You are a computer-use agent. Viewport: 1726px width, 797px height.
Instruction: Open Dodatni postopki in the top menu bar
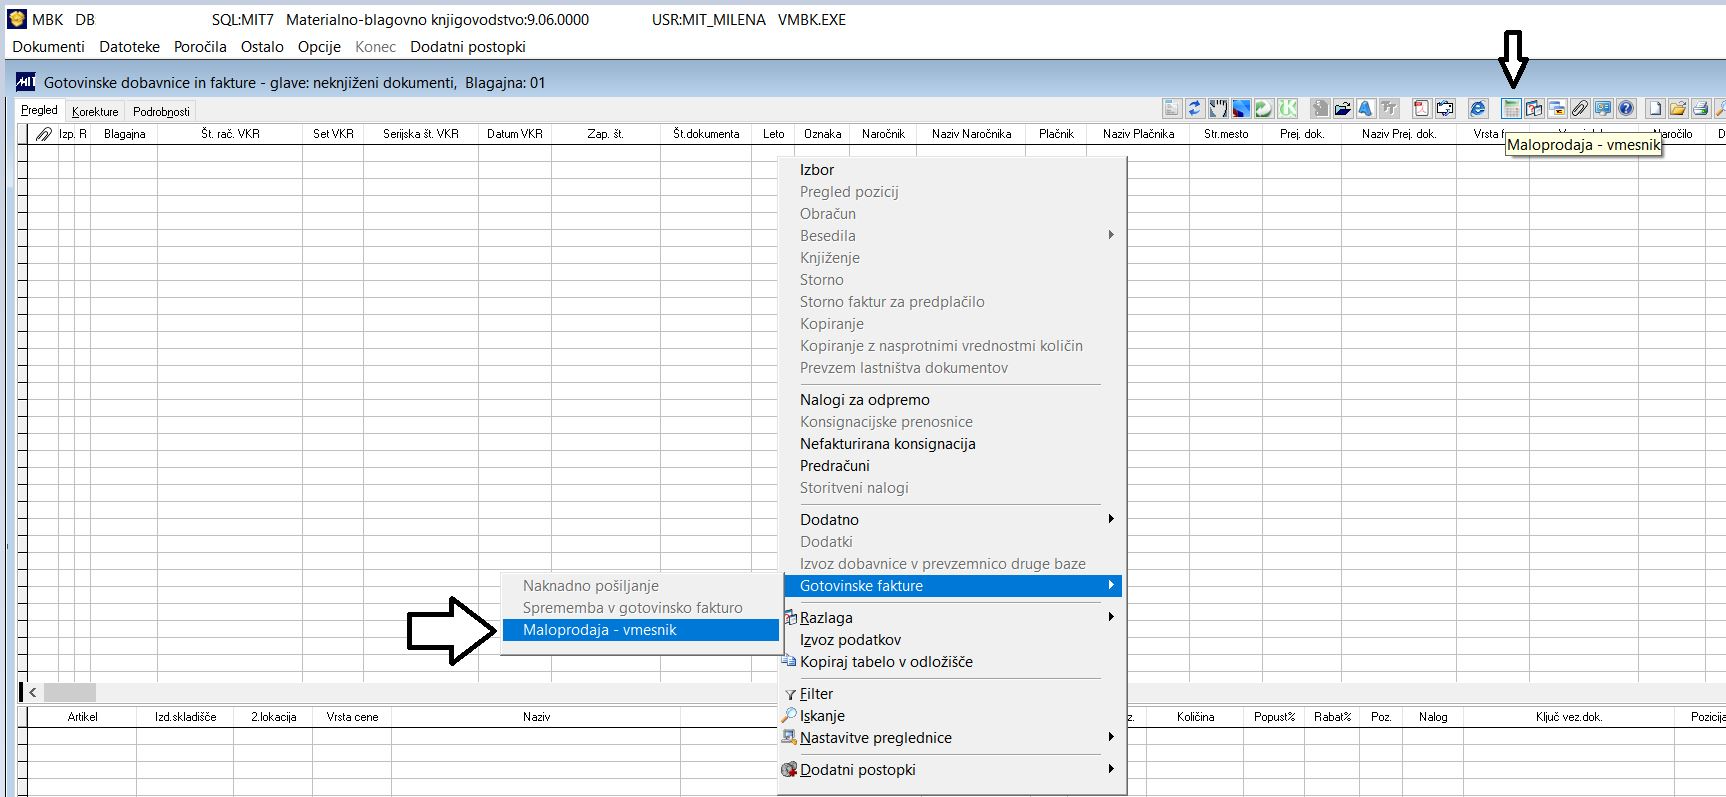tap(468, 47)
